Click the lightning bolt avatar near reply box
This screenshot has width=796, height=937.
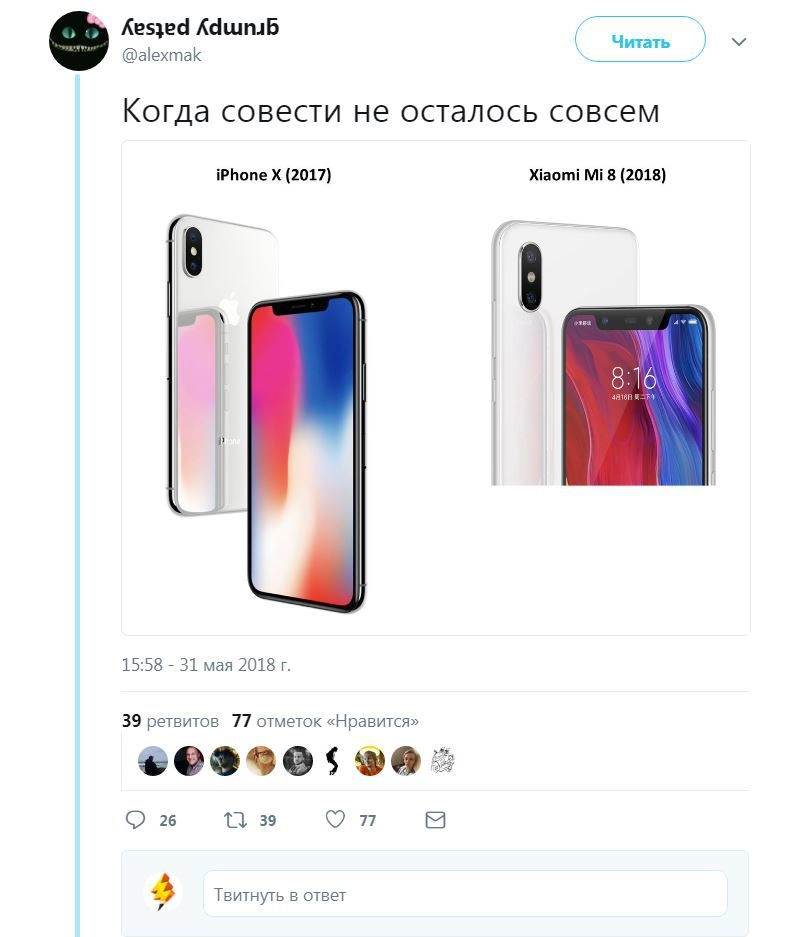(x=163, y=891)
